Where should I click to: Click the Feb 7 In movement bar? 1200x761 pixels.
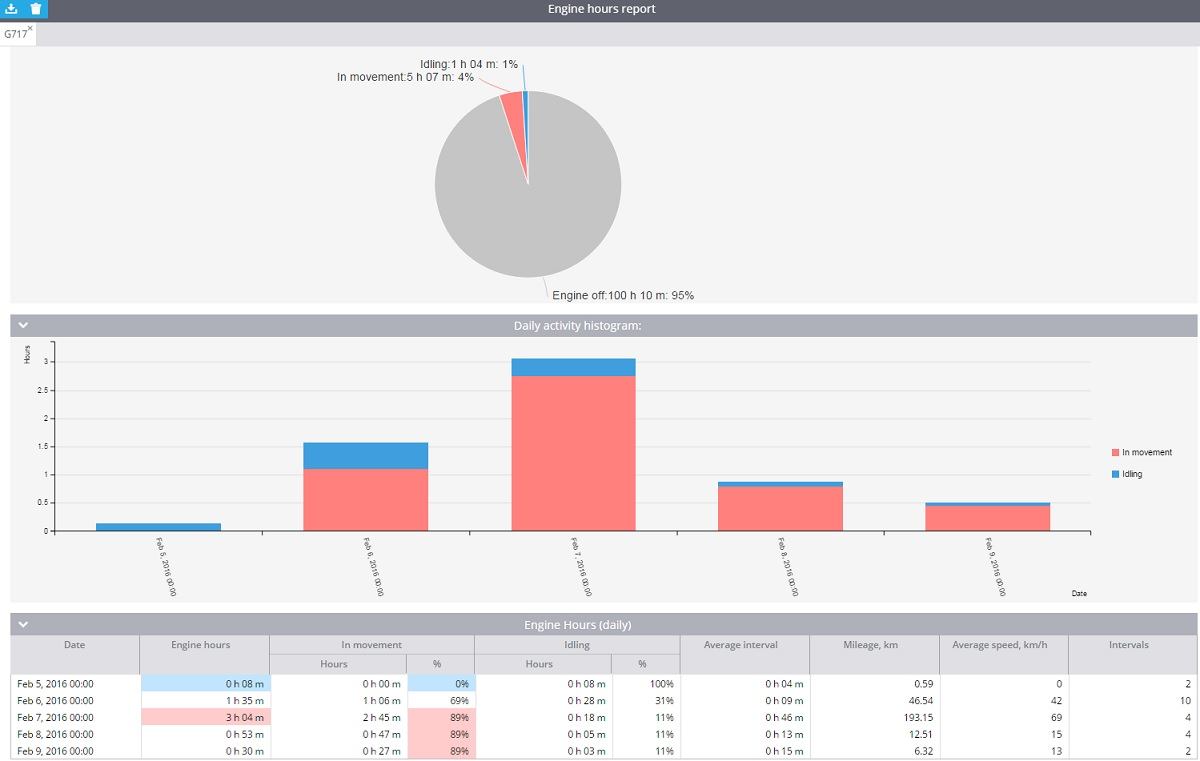[573, 453]
